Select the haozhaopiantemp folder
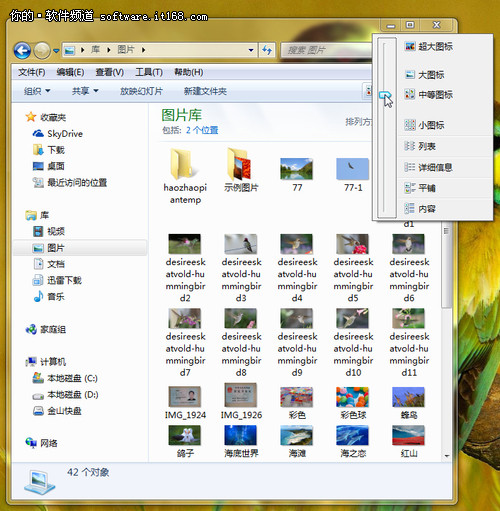This screenshot has height=511, width=500. coord(185,176)
